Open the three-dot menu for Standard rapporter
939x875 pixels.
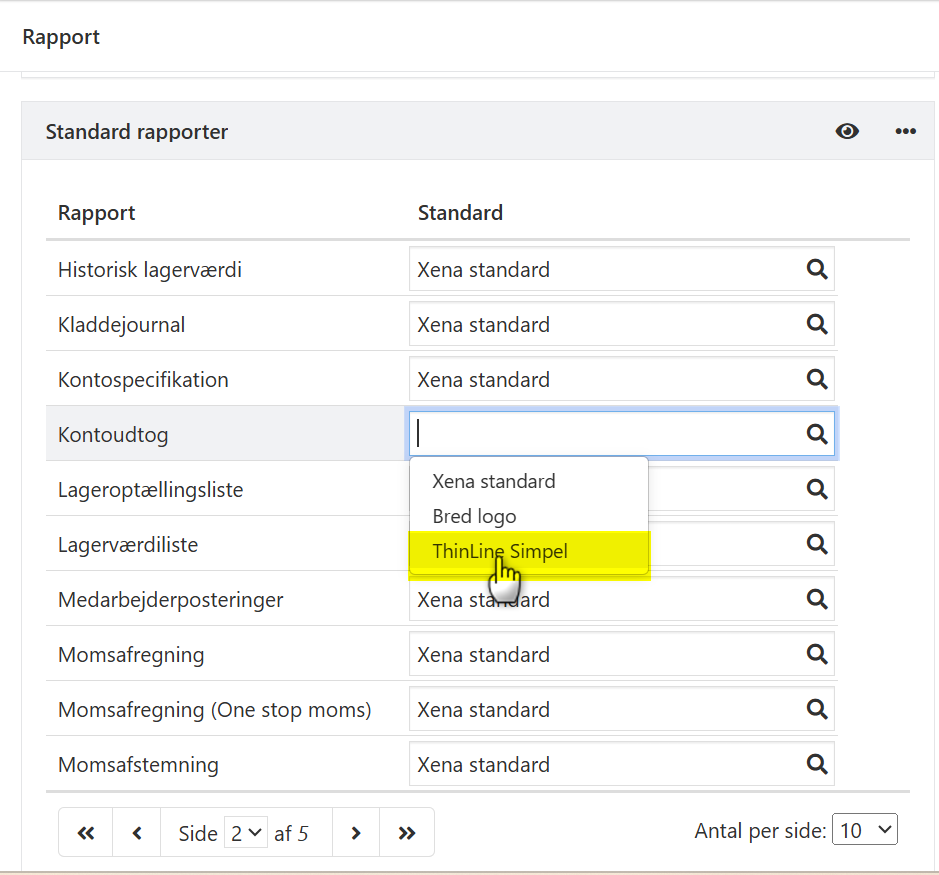pos(906,131)
